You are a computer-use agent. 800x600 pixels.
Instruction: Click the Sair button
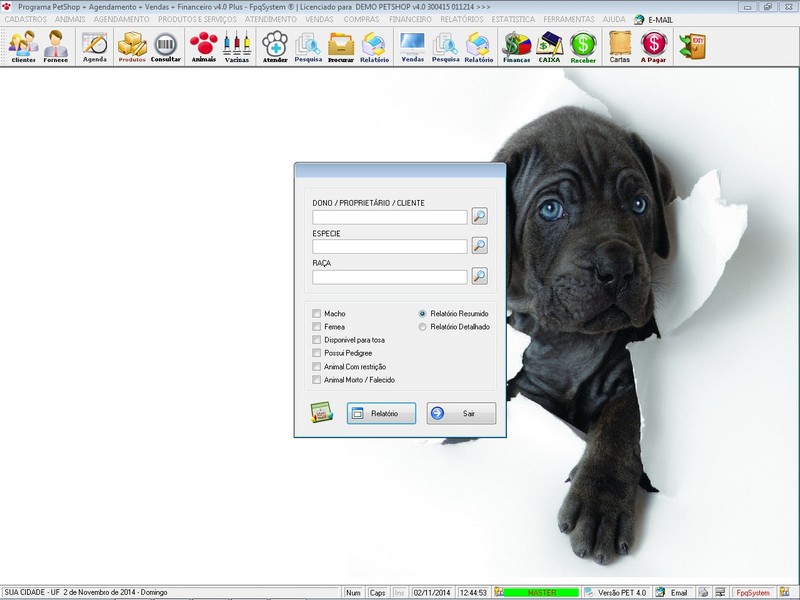pyautogui.click(x=461, y=413)
